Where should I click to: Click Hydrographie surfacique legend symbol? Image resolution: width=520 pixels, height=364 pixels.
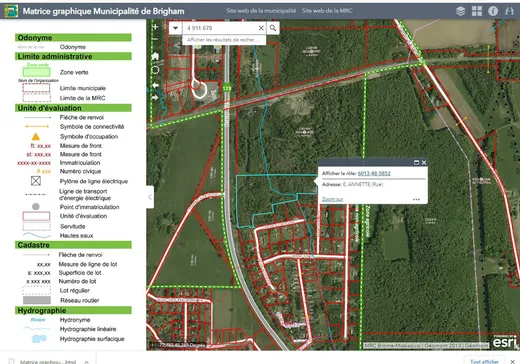(39, 339)
